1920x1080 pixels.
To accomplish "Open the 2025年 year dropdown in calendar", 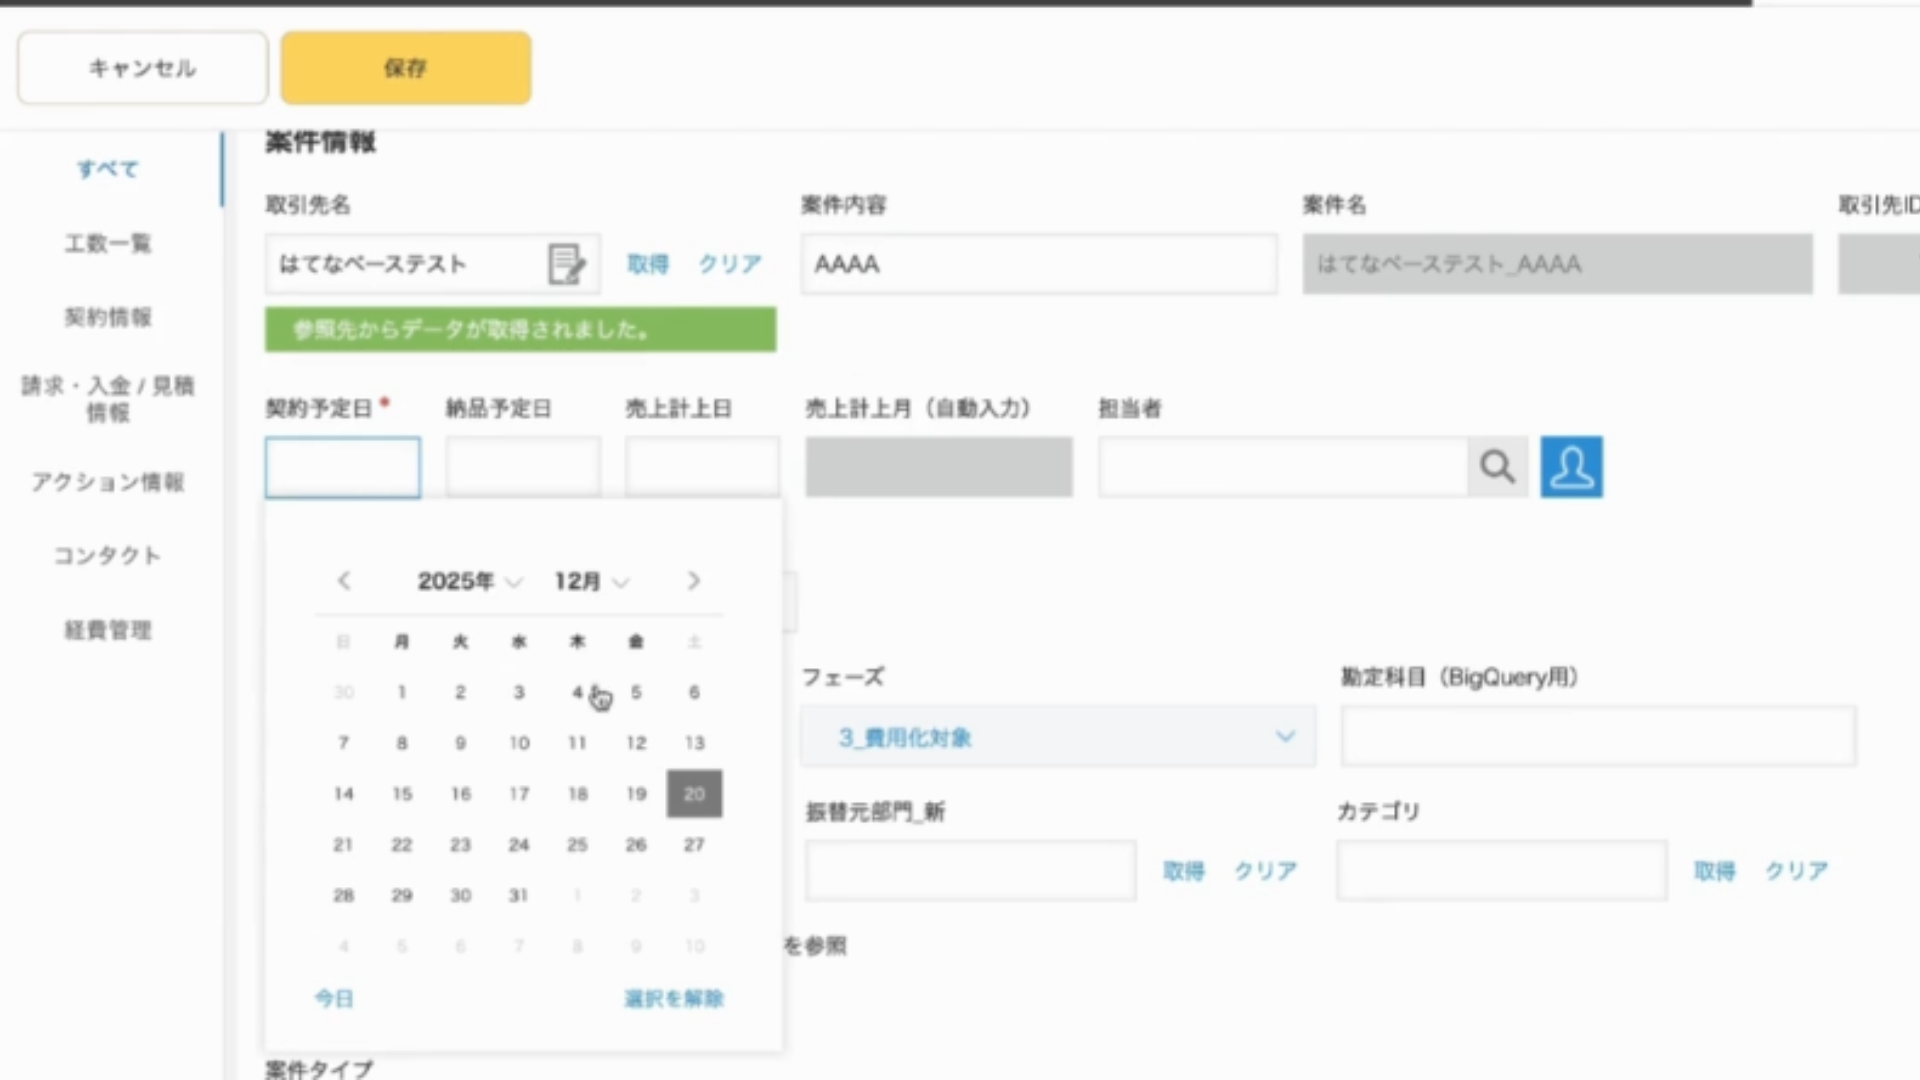I will [470, 581].
